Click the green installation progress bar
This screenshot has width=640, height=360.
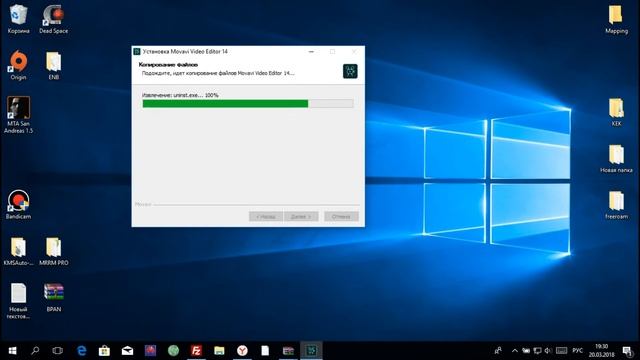pyautogui.click(x=247, y=104)
